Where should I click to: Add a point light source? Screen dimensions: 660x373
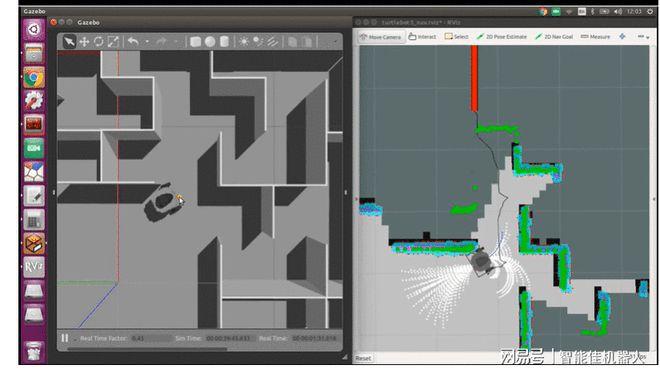pyautogui.click(x=244, y=42)
